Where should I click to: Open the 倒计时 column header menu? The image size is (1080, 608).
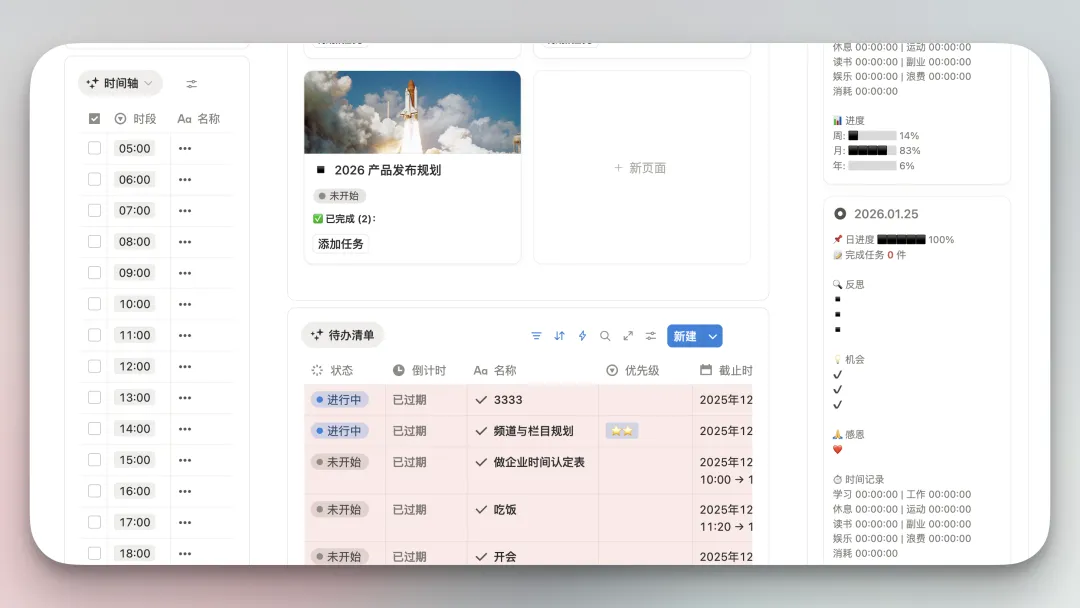click(419, 370)
